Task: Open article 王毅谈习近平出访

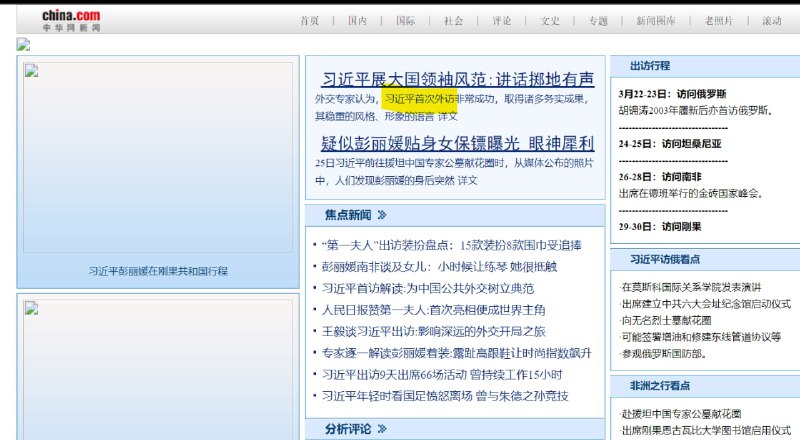Action: (434, 331)
